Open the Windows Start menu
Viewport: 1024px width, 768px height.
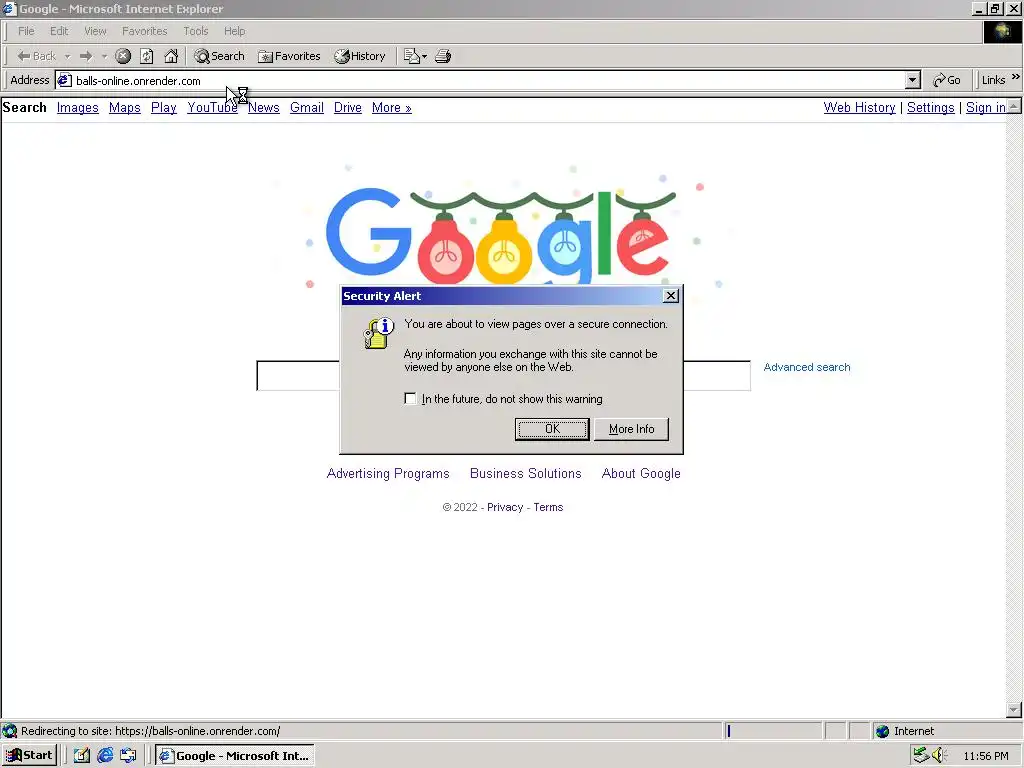click(29, 756)
